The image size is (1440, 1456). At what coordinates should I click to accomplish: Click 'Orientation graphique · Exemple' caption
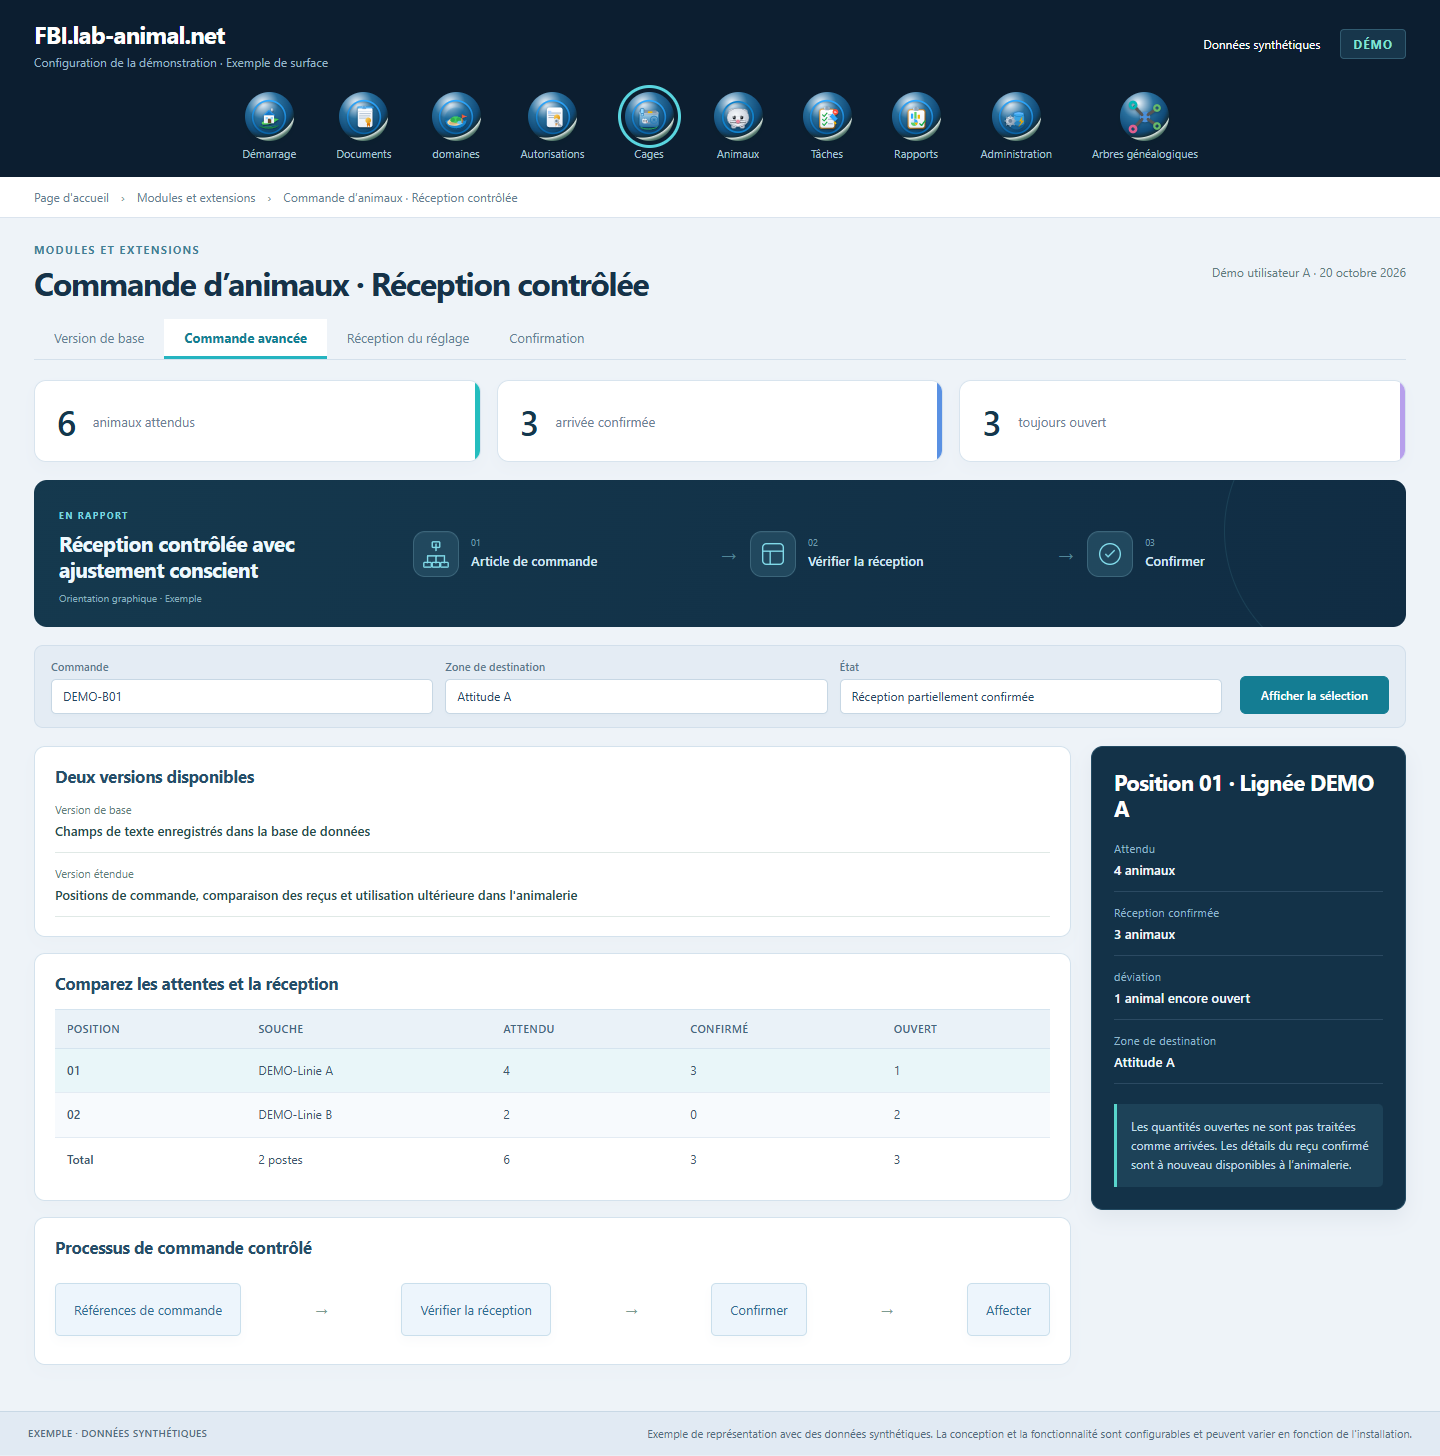(x=130, y=599)
